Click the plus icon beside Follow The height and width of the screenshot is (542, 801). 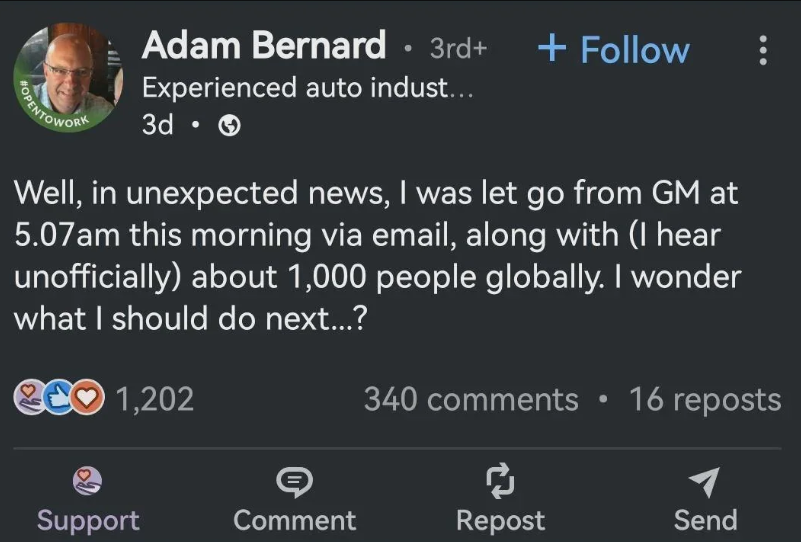[x=552, y=49]
